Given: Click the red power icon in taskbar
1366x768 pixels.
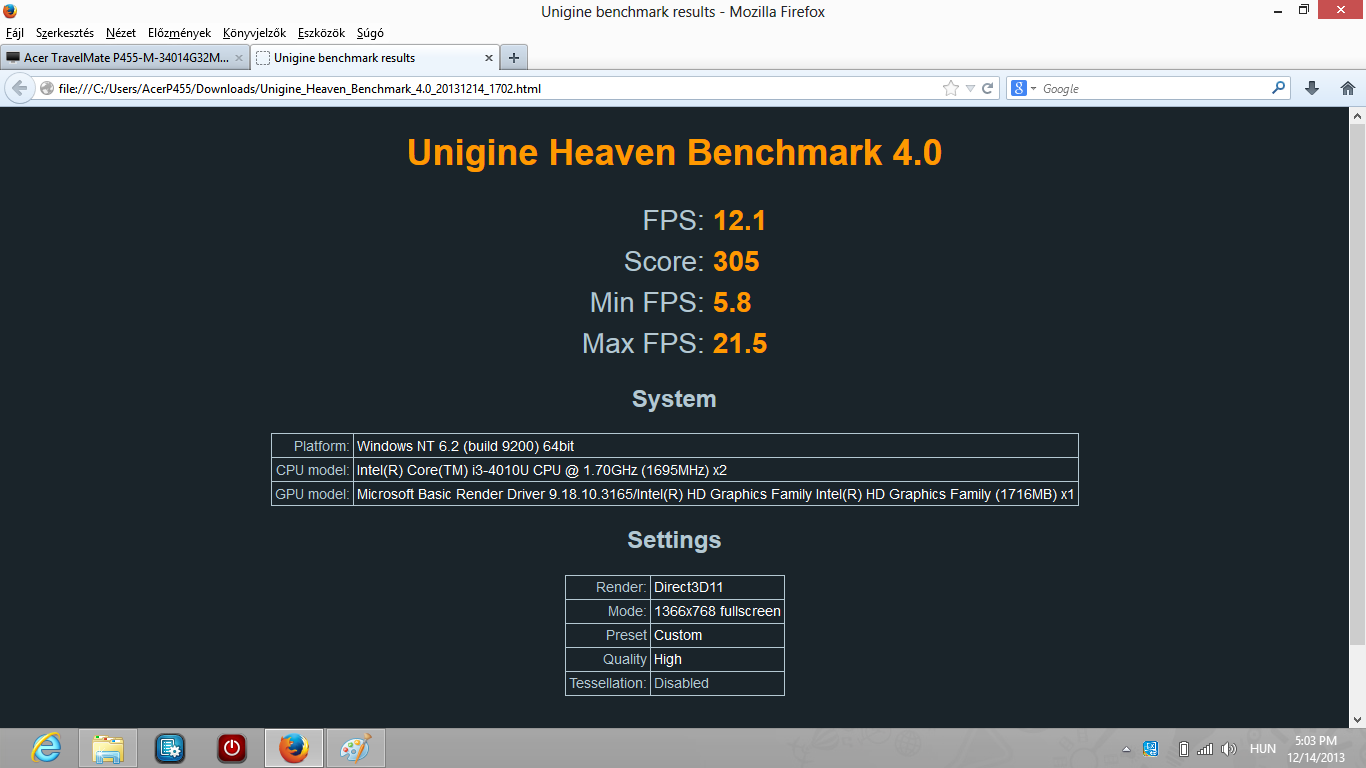Looking at the screenshot, I should pos(231,748).
